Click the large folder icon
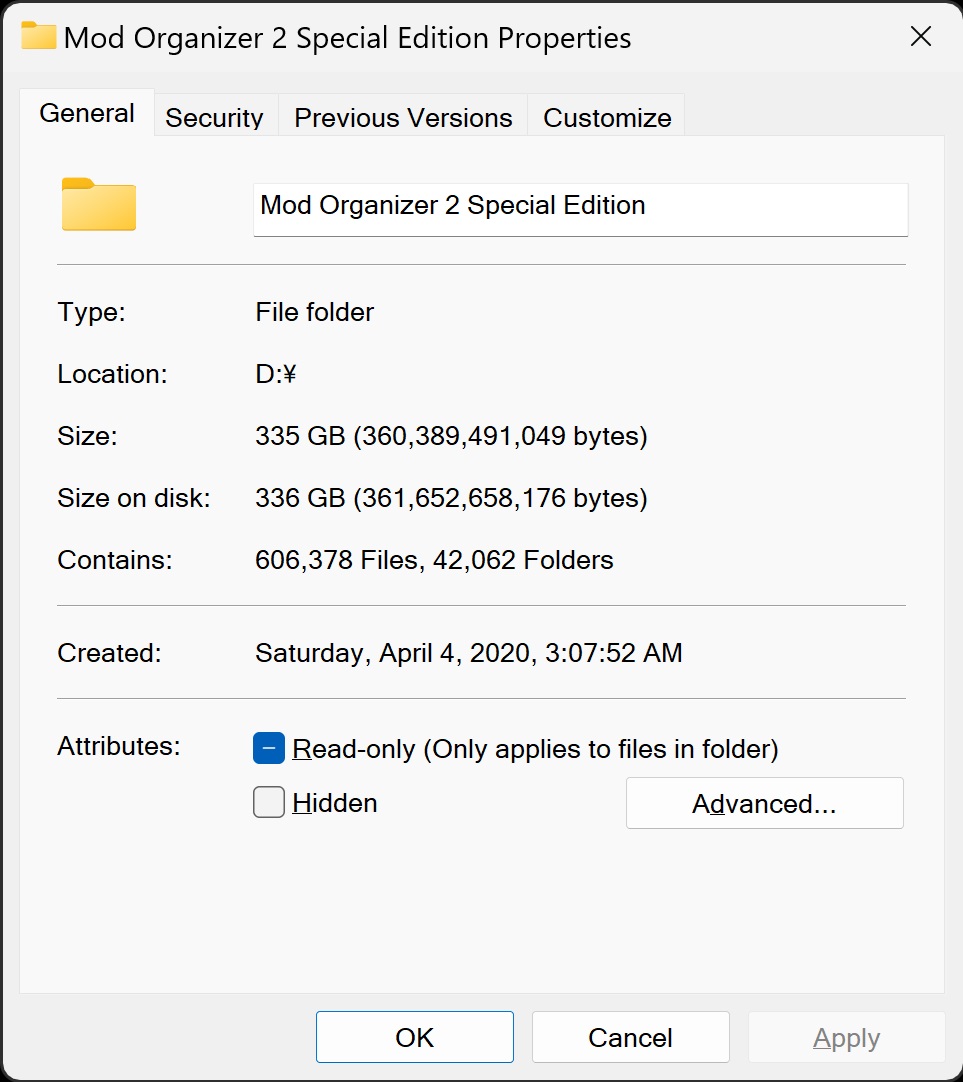This screenshot has height=1082, width=963. pos(99,204)
